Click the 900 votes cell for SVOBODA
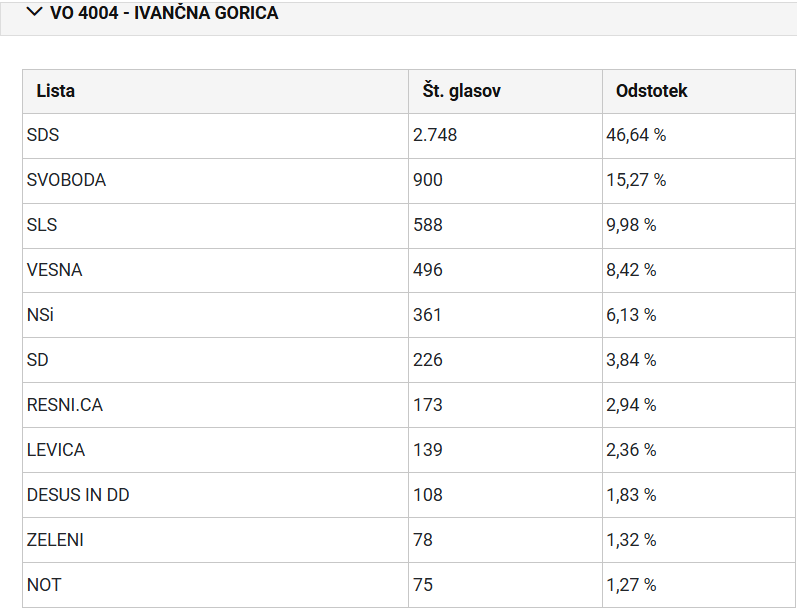 point(505,181)
